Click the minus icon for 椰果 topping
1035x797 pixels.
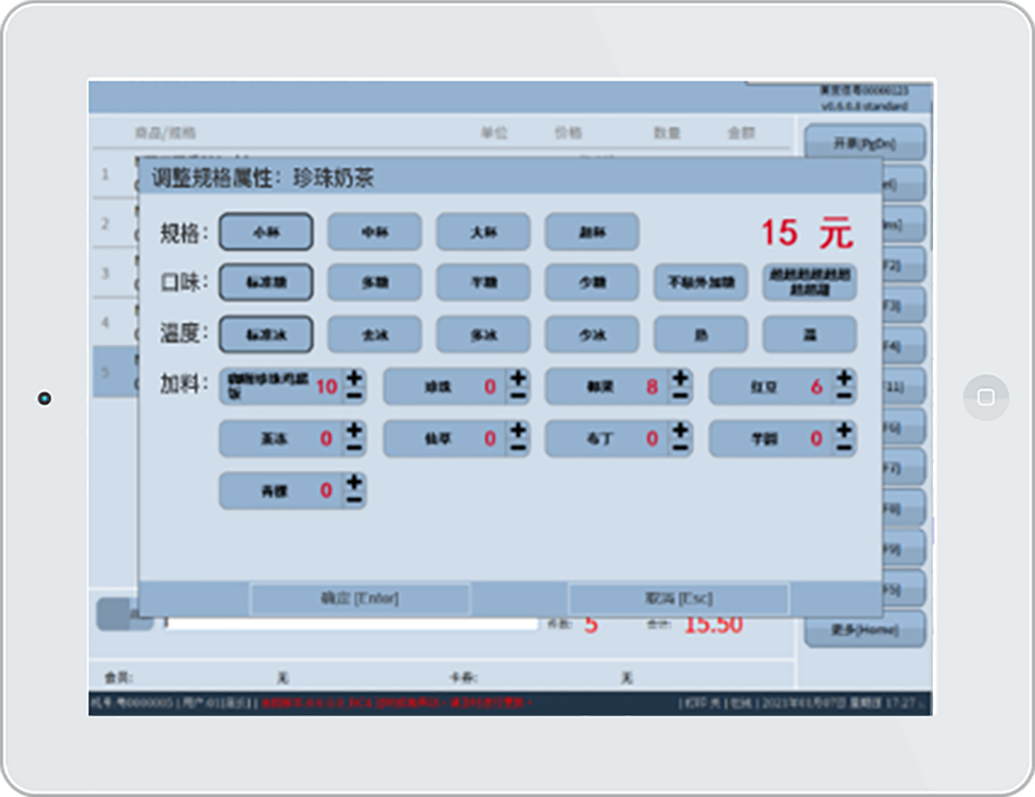point(681,395)
